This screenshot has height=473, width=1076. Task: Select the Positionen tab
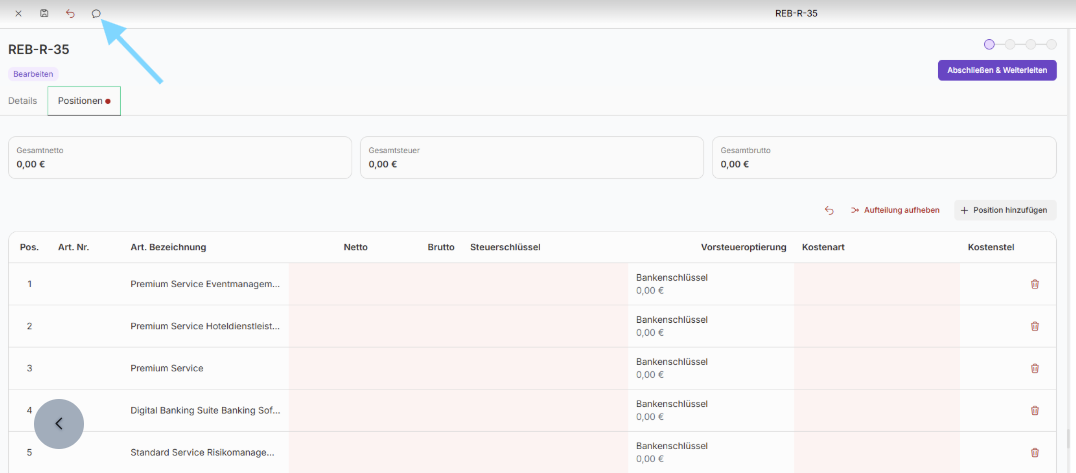pos(84,101)
